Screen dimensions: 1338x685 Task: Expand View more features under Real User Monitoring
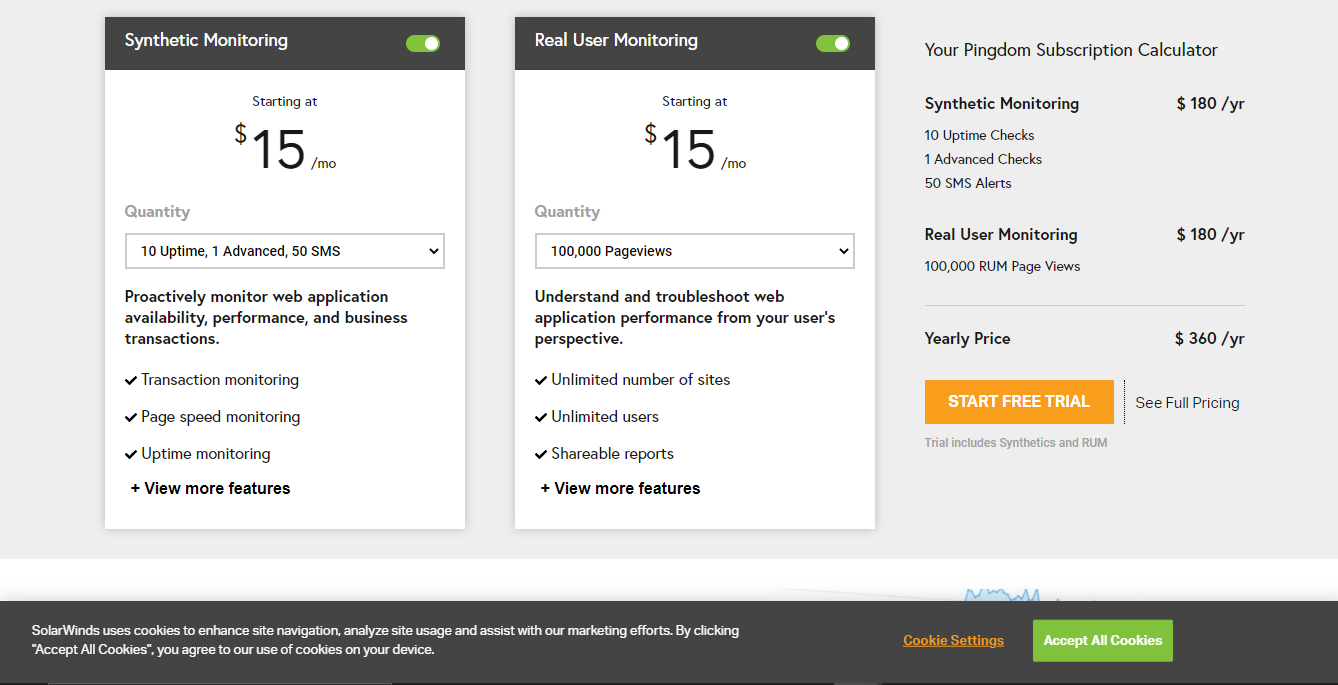(620, 488)
